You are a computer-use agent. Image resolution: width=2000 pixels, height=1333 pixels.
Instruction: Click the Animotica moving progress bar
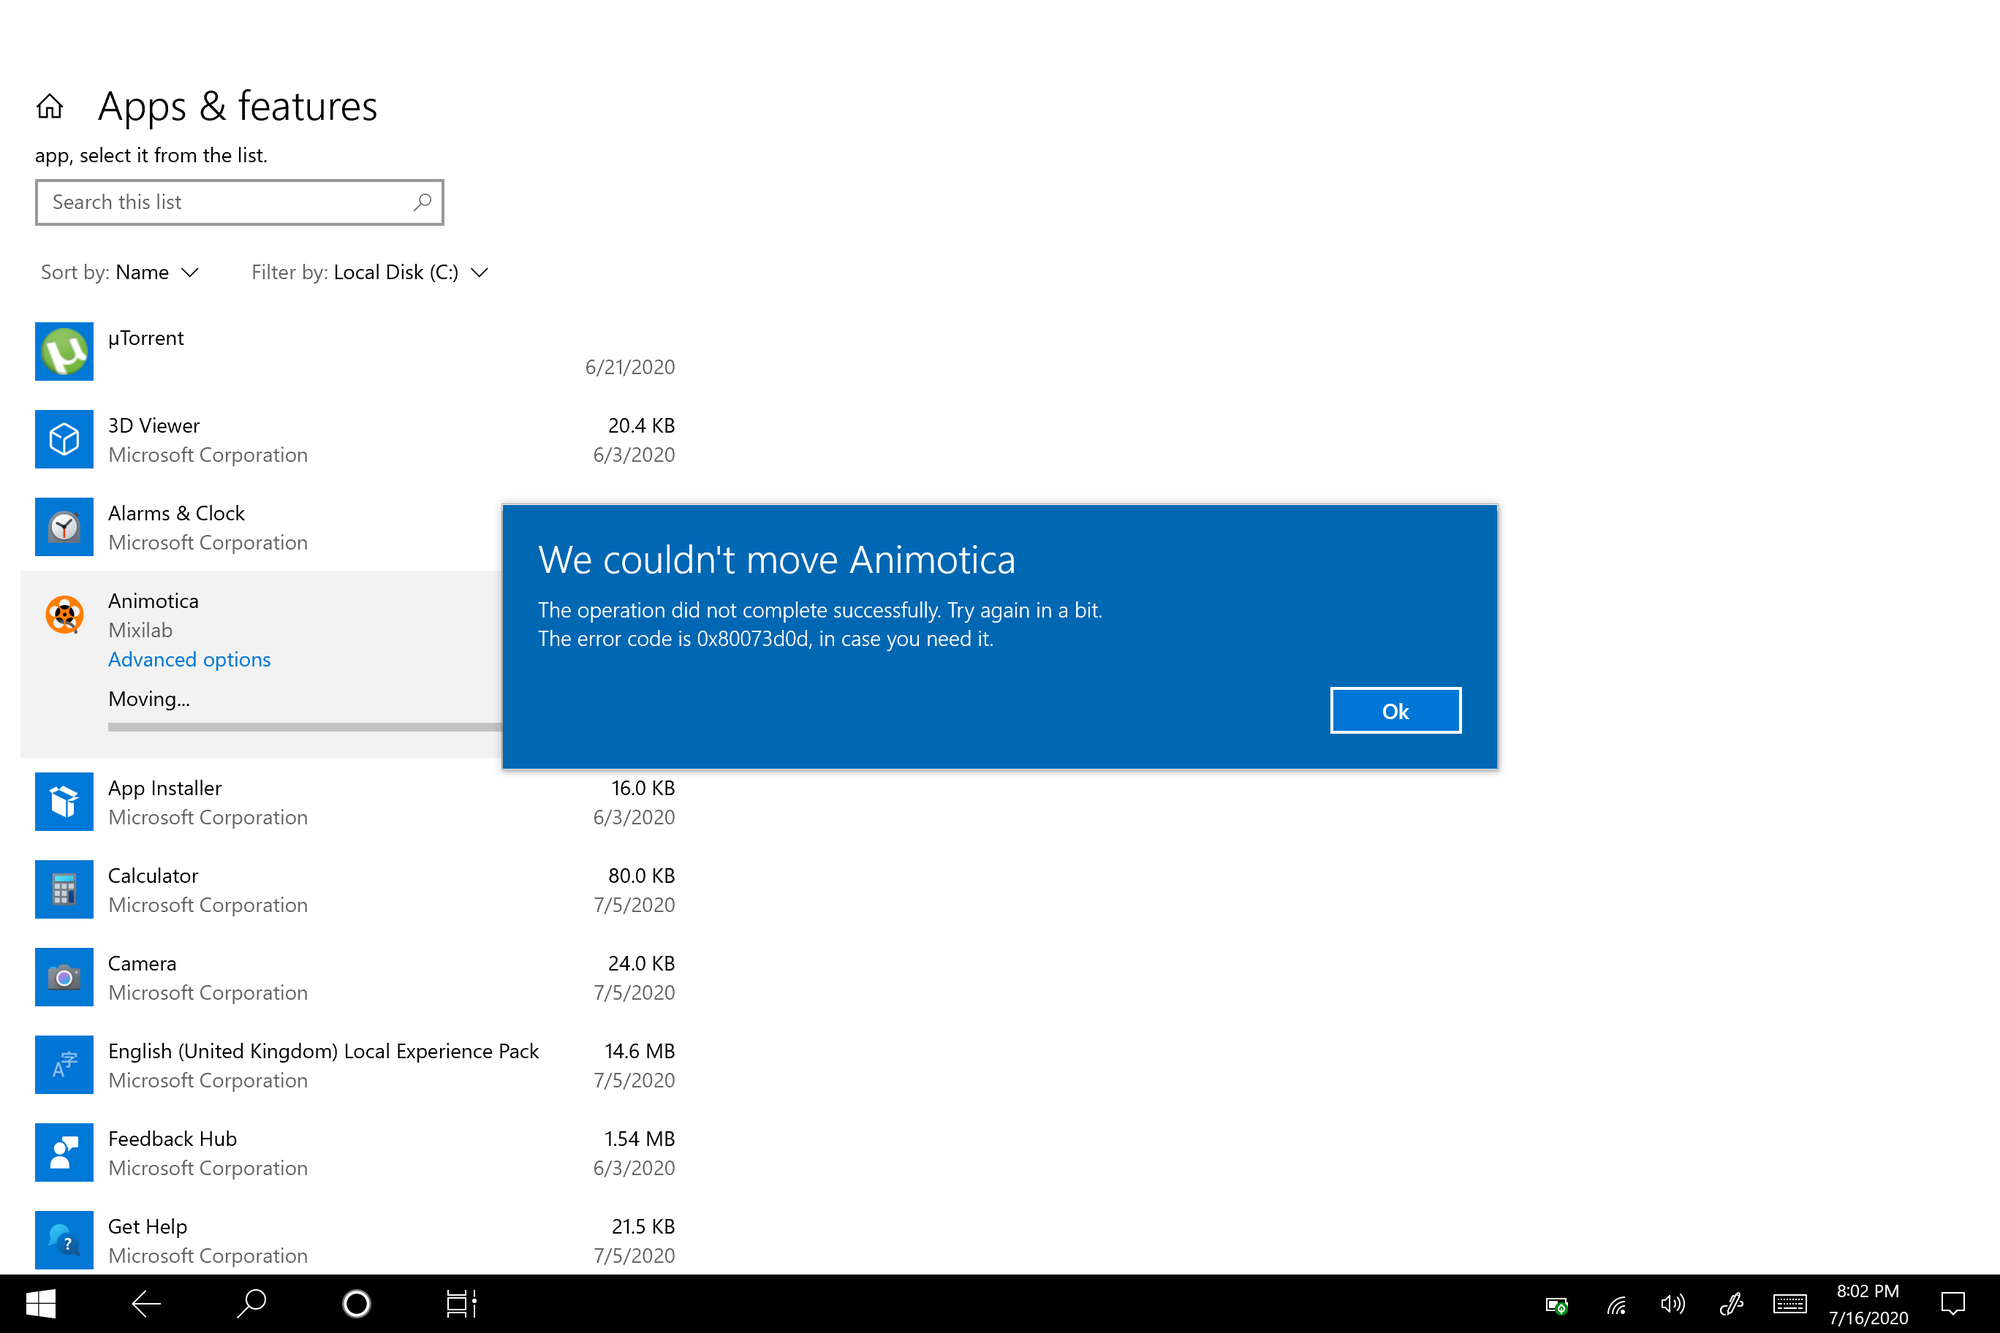click(x=305, y=727)
